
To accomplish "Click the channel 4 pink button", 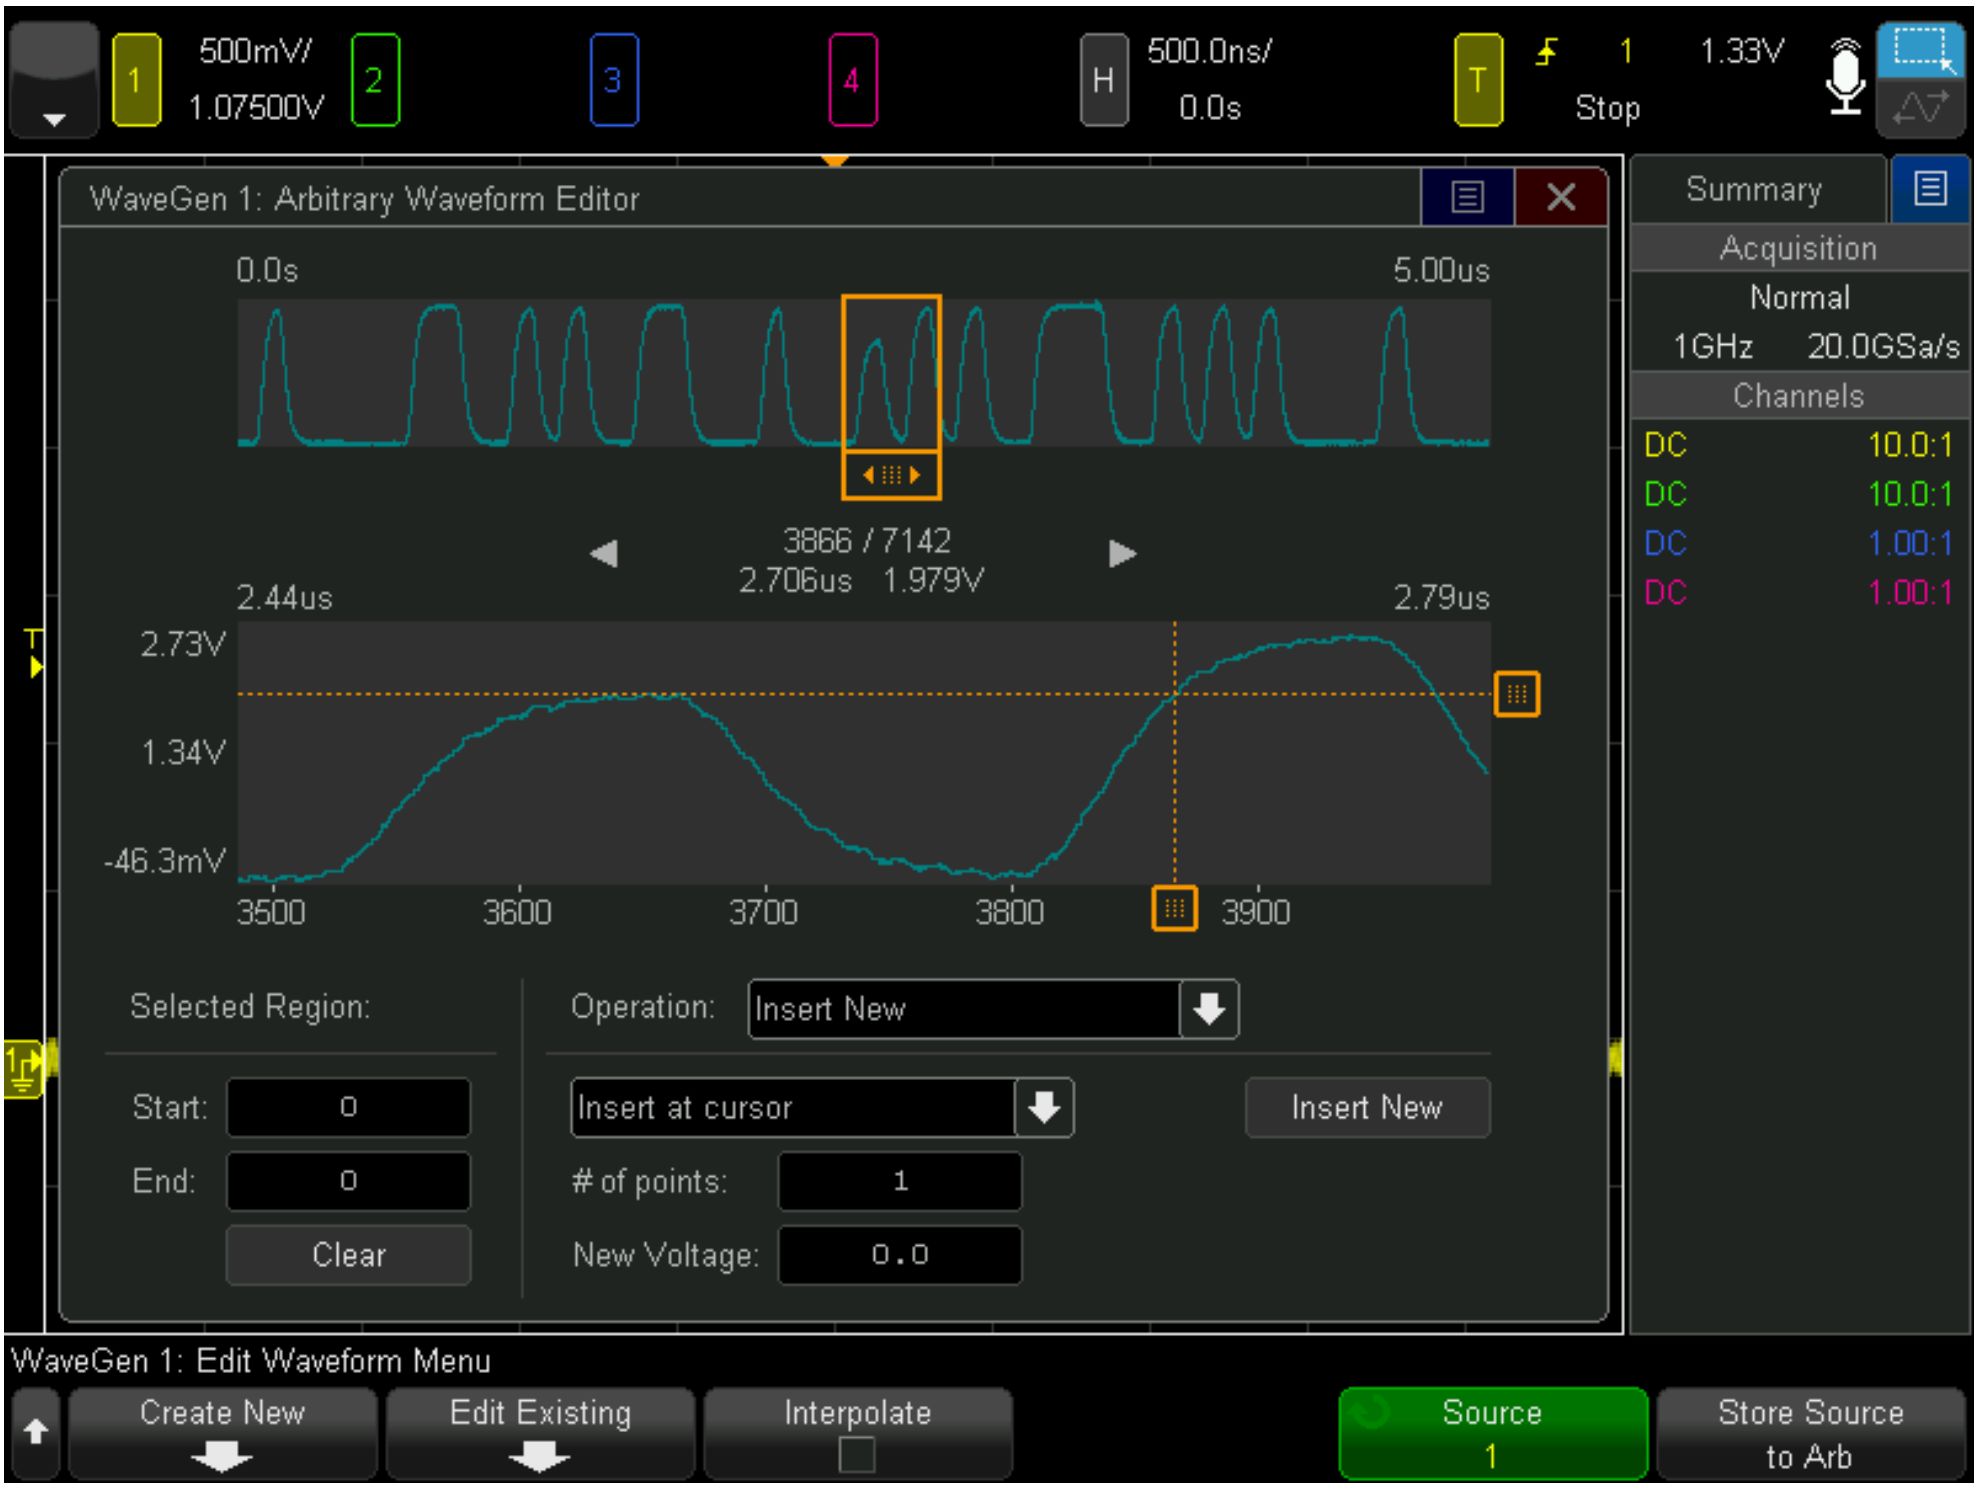I will pos(852,80).
